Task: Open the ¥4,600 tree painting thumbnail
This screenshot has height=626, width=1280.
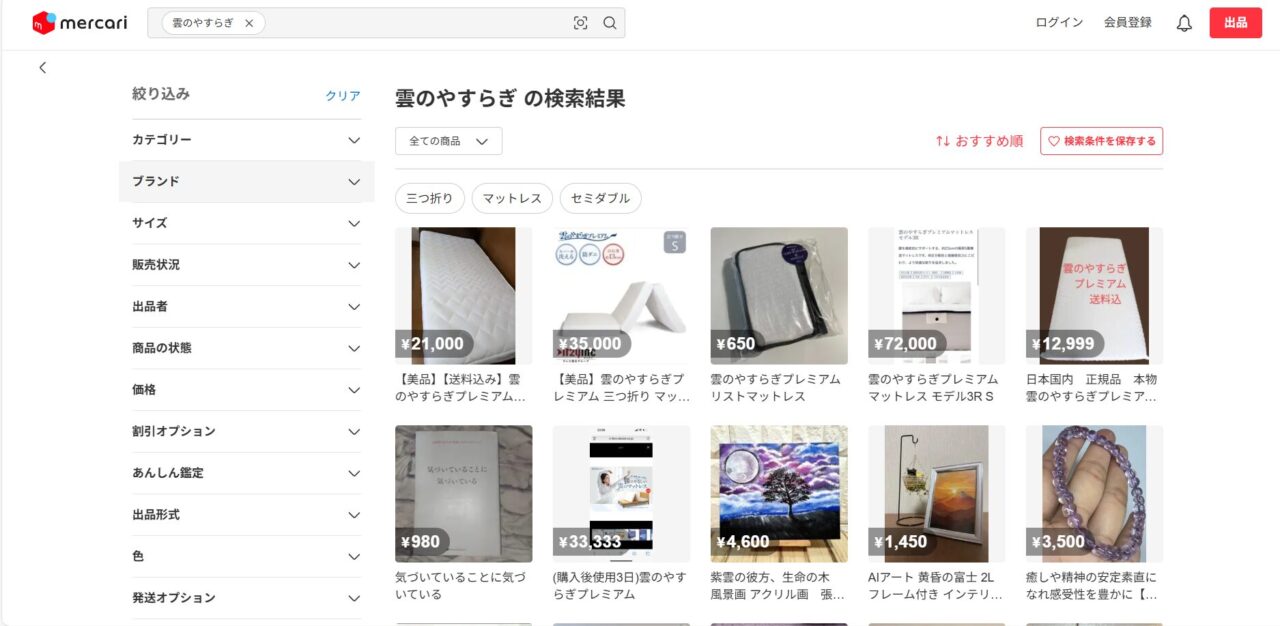Action: coord(779,494)
